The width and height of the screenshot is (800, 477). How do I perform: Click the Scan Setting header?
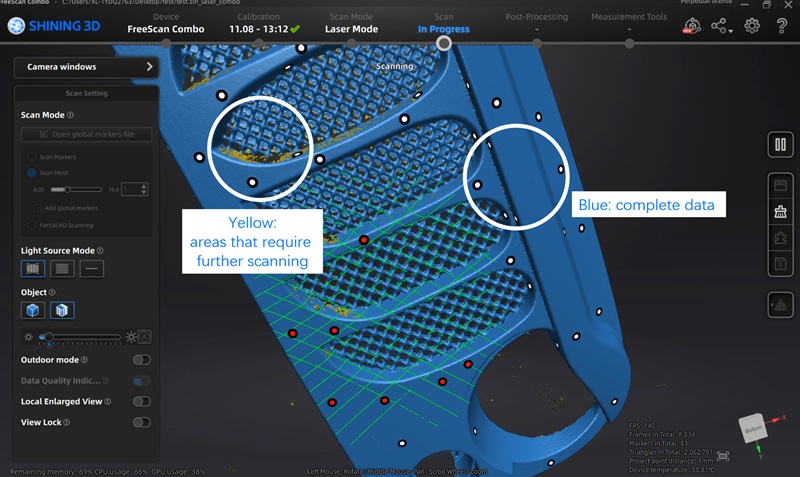pos(86,93)
